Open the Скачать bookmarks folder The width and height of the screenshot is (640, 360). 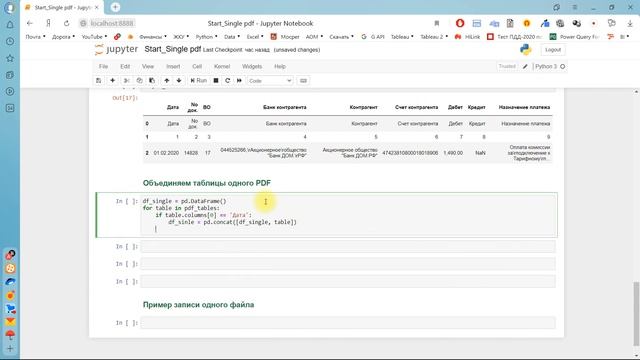[x=341, y=37]
